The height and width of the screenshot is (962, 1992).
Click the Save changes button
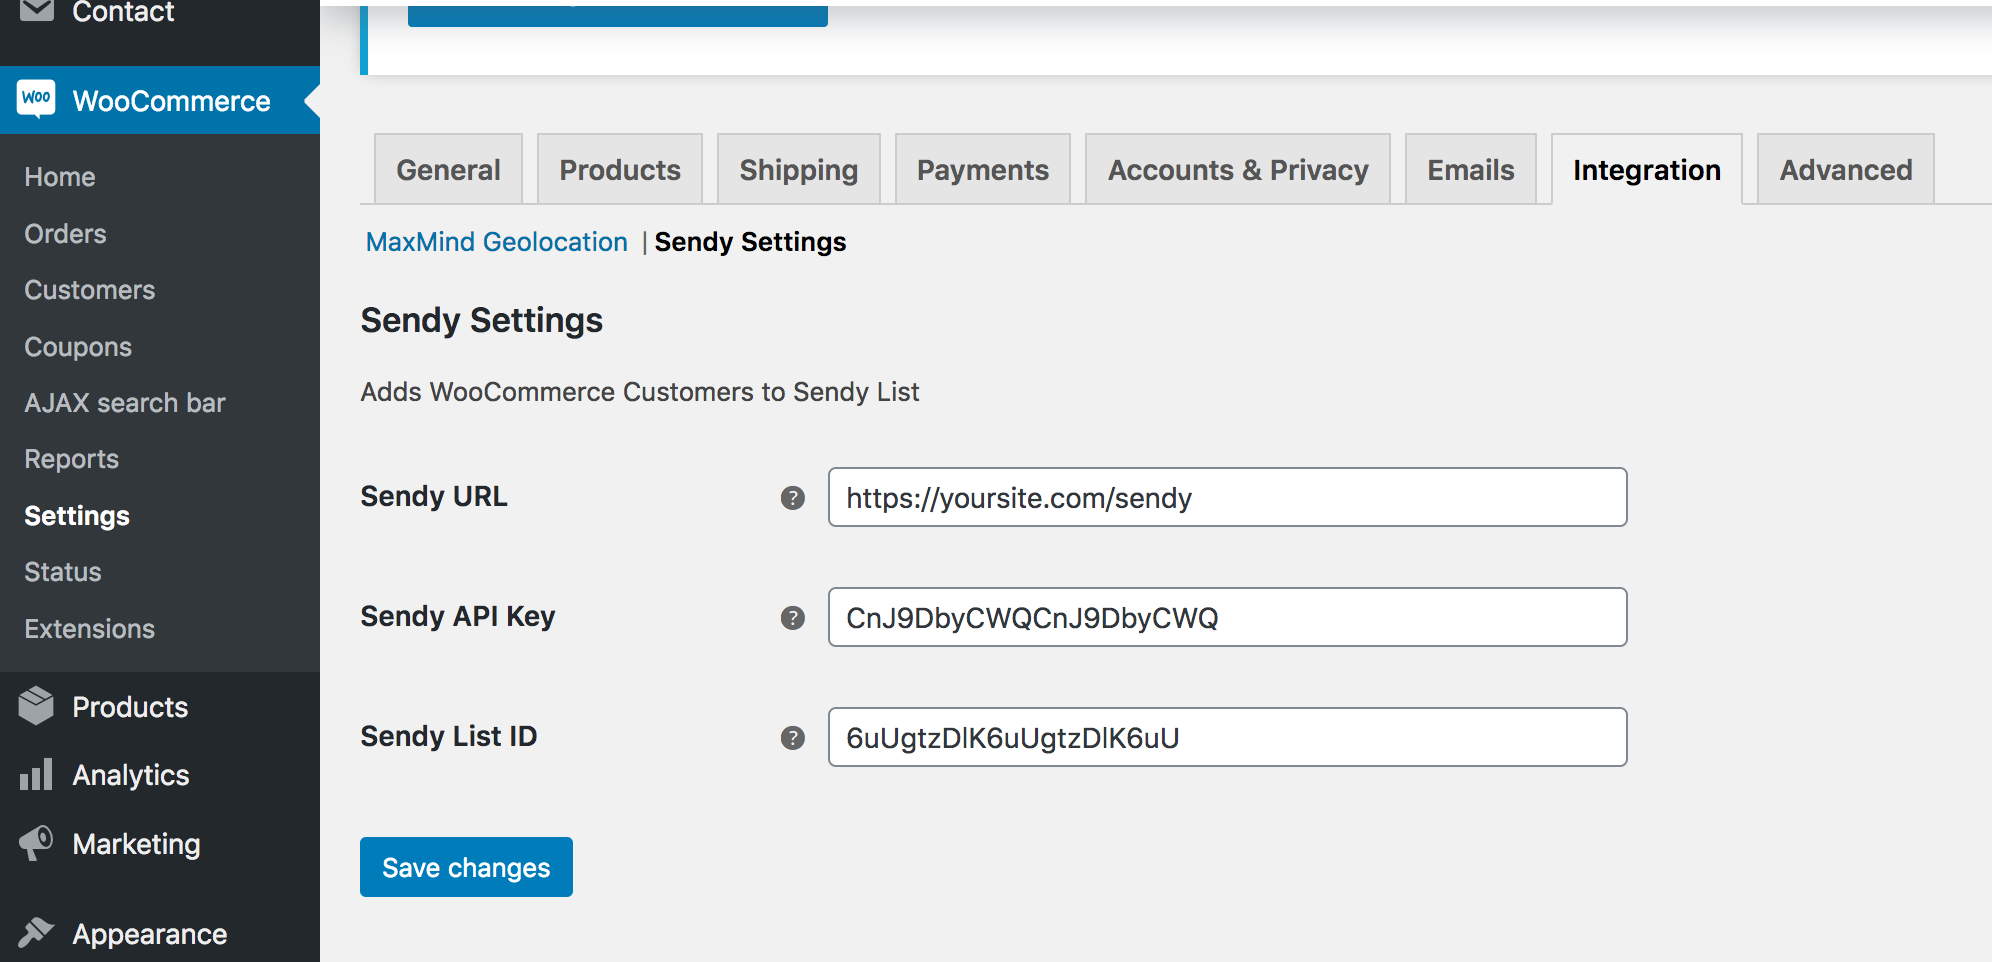pos(466,867)
